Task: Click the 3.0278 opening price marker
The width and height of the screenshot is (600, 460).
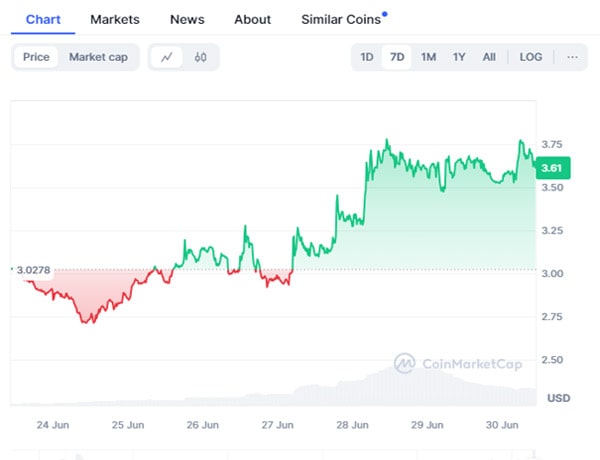Action: pos(33,270)
